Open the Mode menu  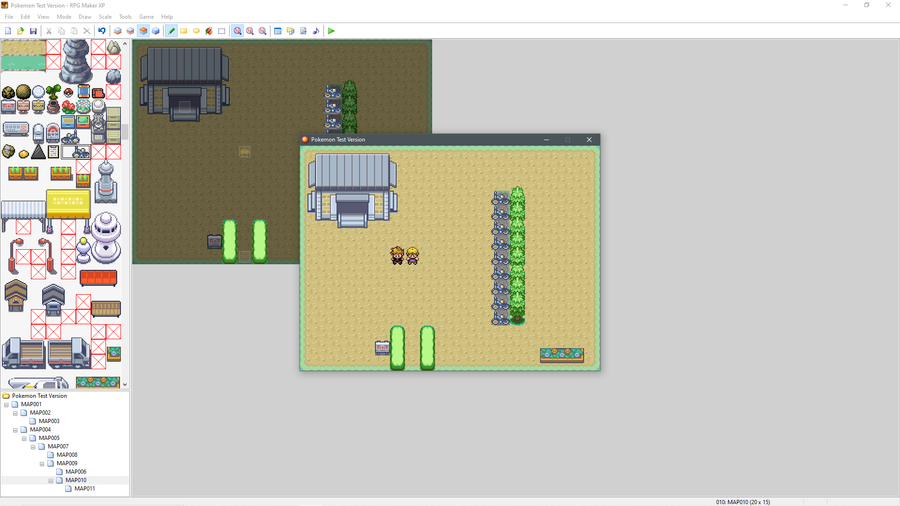click(64, 17)
